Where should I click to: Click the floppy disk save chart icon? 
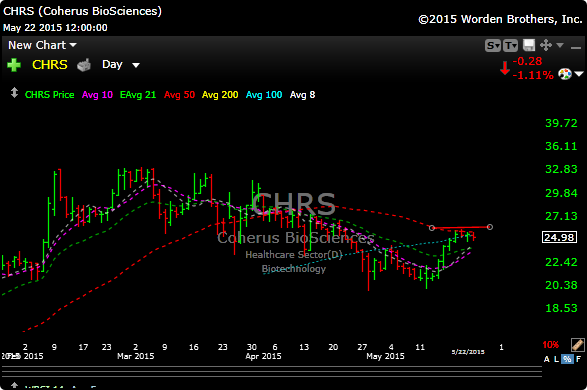(529, 45)
